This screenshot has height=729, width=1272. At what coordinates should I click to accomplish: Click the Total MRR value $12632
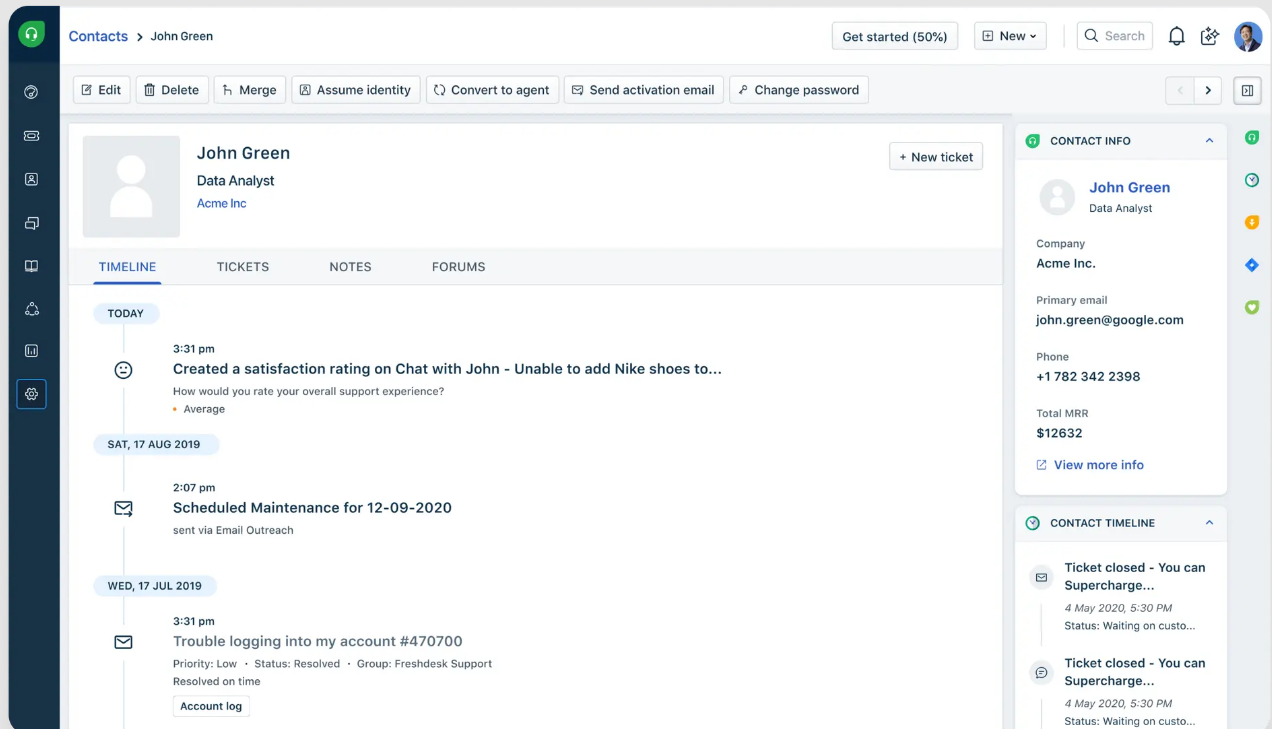click(x=1059, y=434)
